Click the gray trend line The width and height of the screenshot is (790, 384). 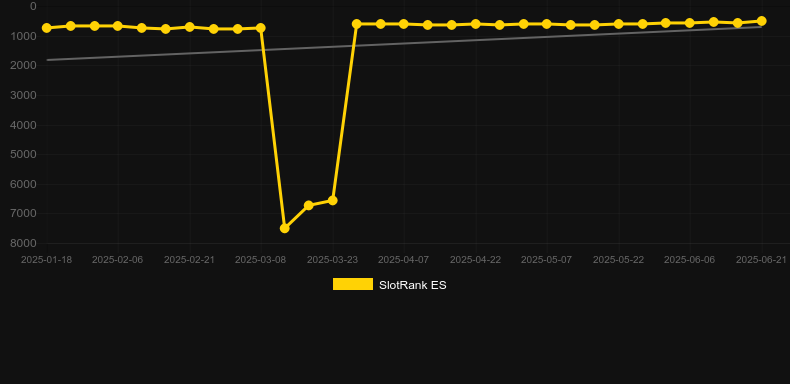pyautogui.click(x=403, y=43)
